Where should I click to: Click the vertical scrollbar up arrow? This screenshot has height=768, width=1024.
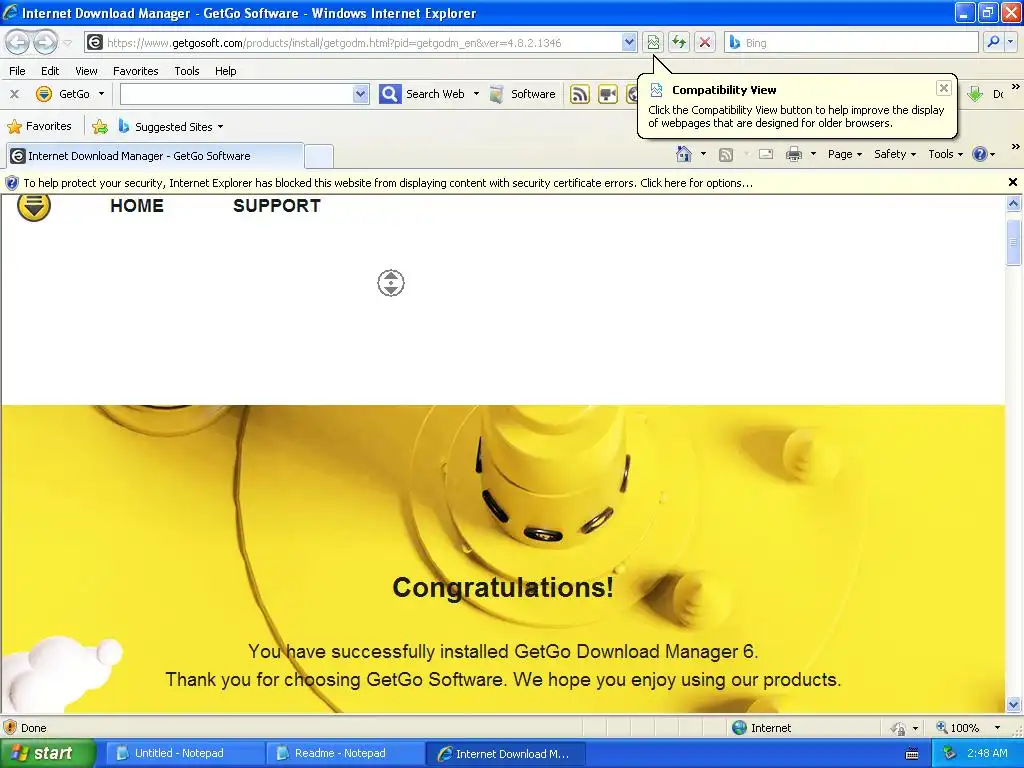[1014, 204]
